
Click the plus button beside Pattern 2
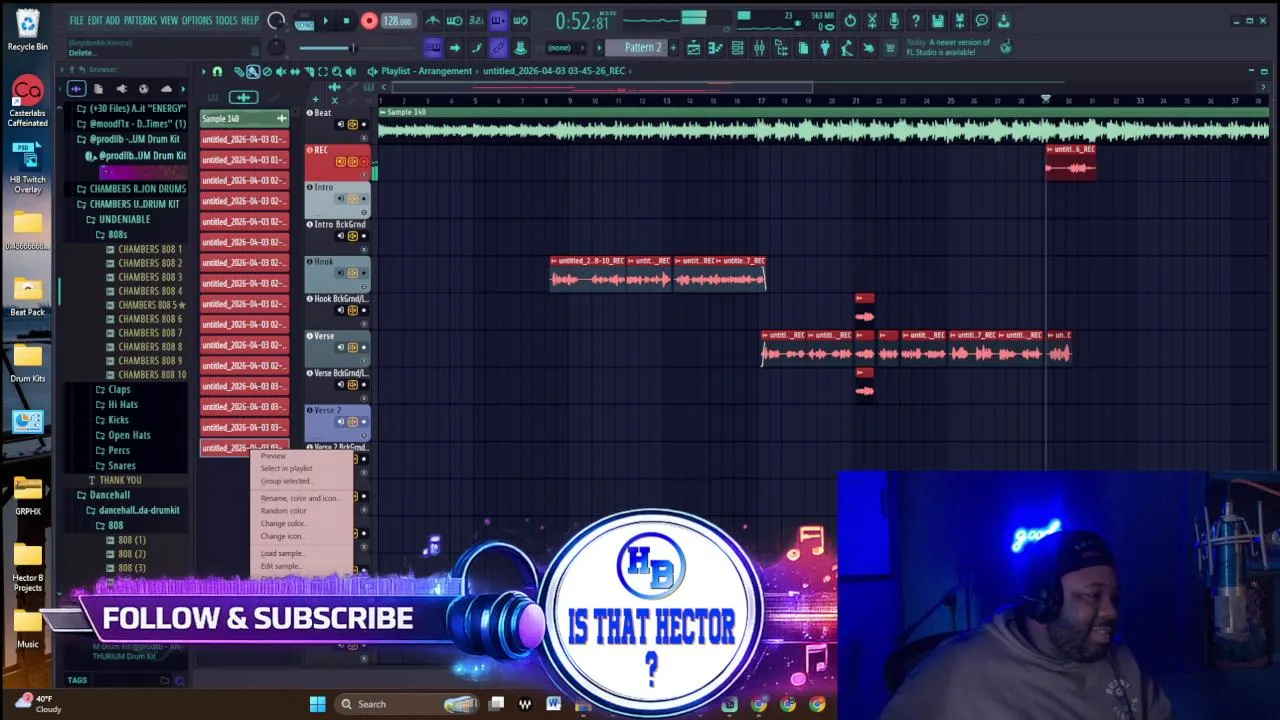coord(673,47)
